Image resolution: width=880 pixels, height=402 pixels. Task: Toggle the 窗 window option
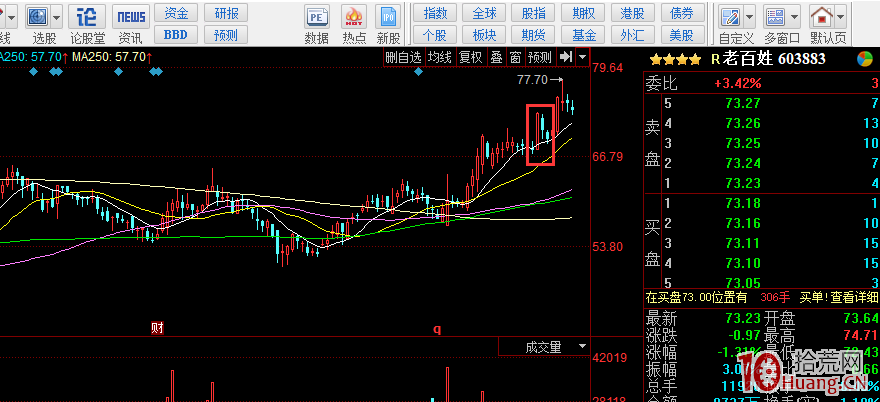tap(515, 57)
